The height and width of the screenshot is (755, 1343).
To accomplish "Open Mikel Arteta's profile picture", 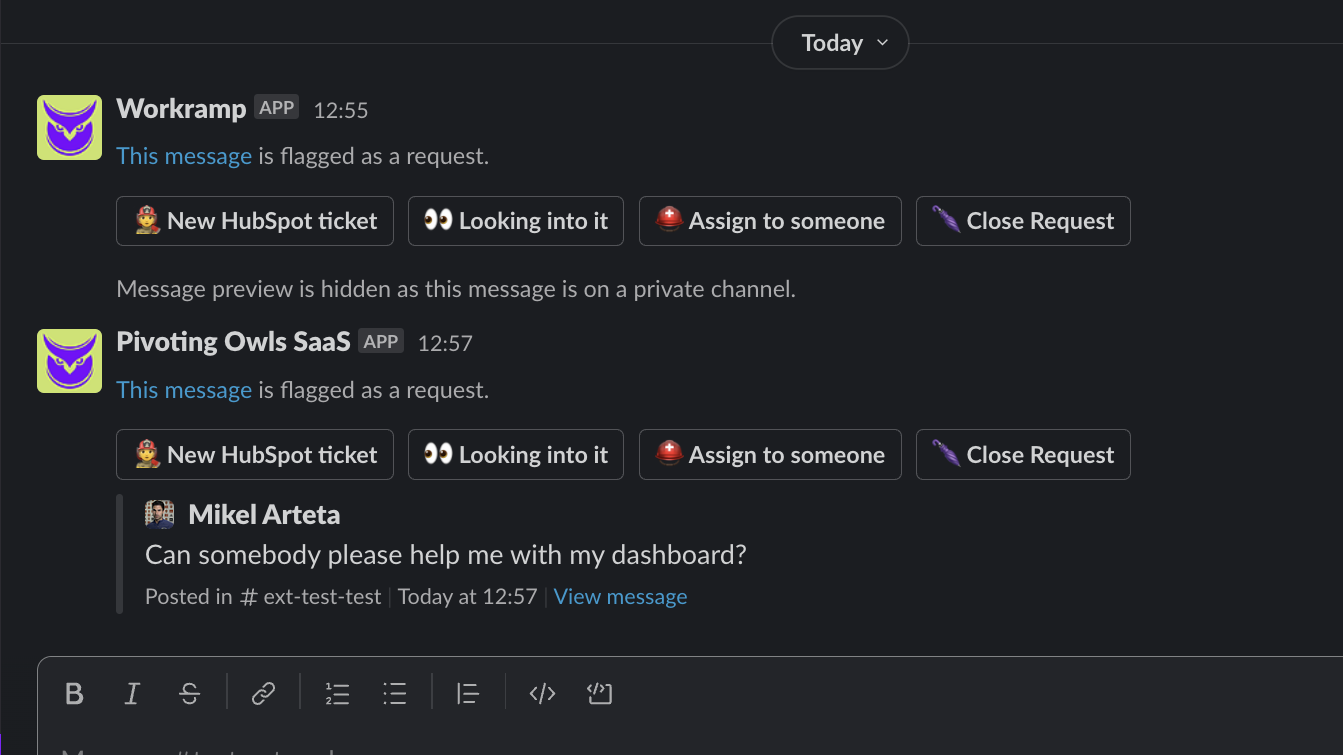I will pos(160,514).
